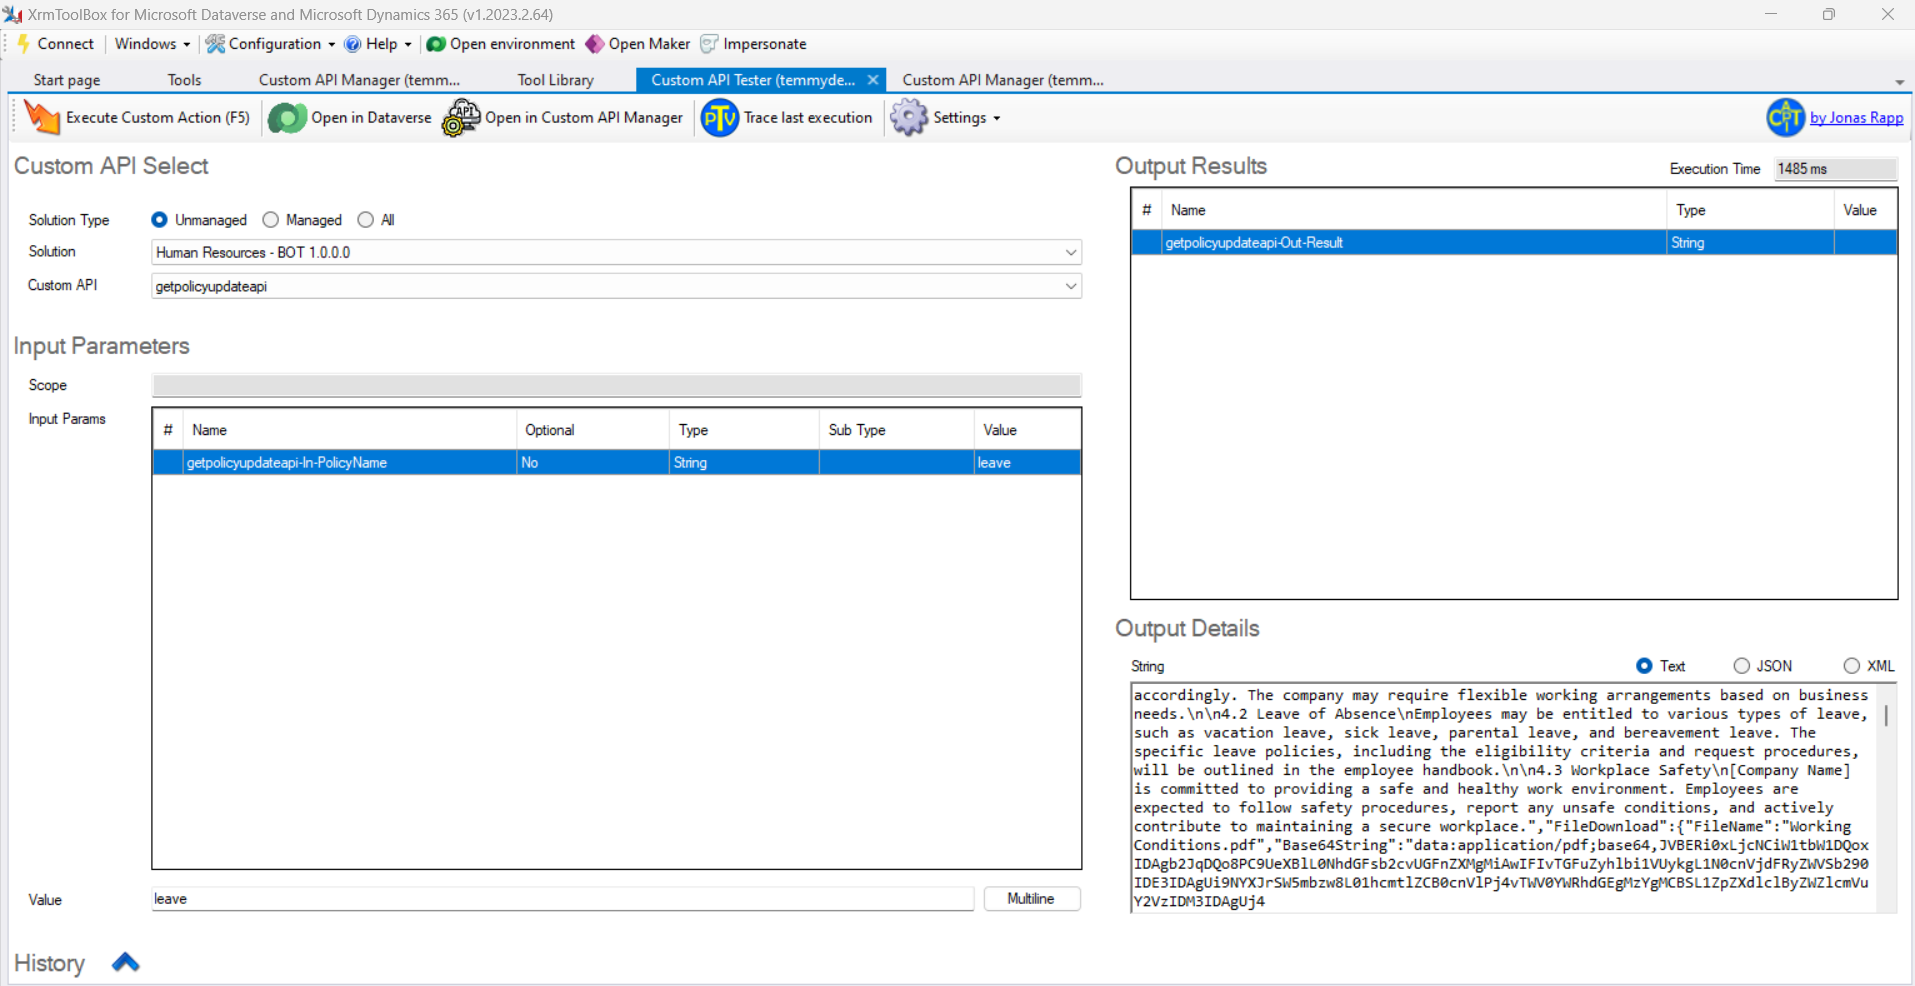Screen dimensions: 1915x986
Task: Click the Open environment green icon
Action: click(436, 44)
